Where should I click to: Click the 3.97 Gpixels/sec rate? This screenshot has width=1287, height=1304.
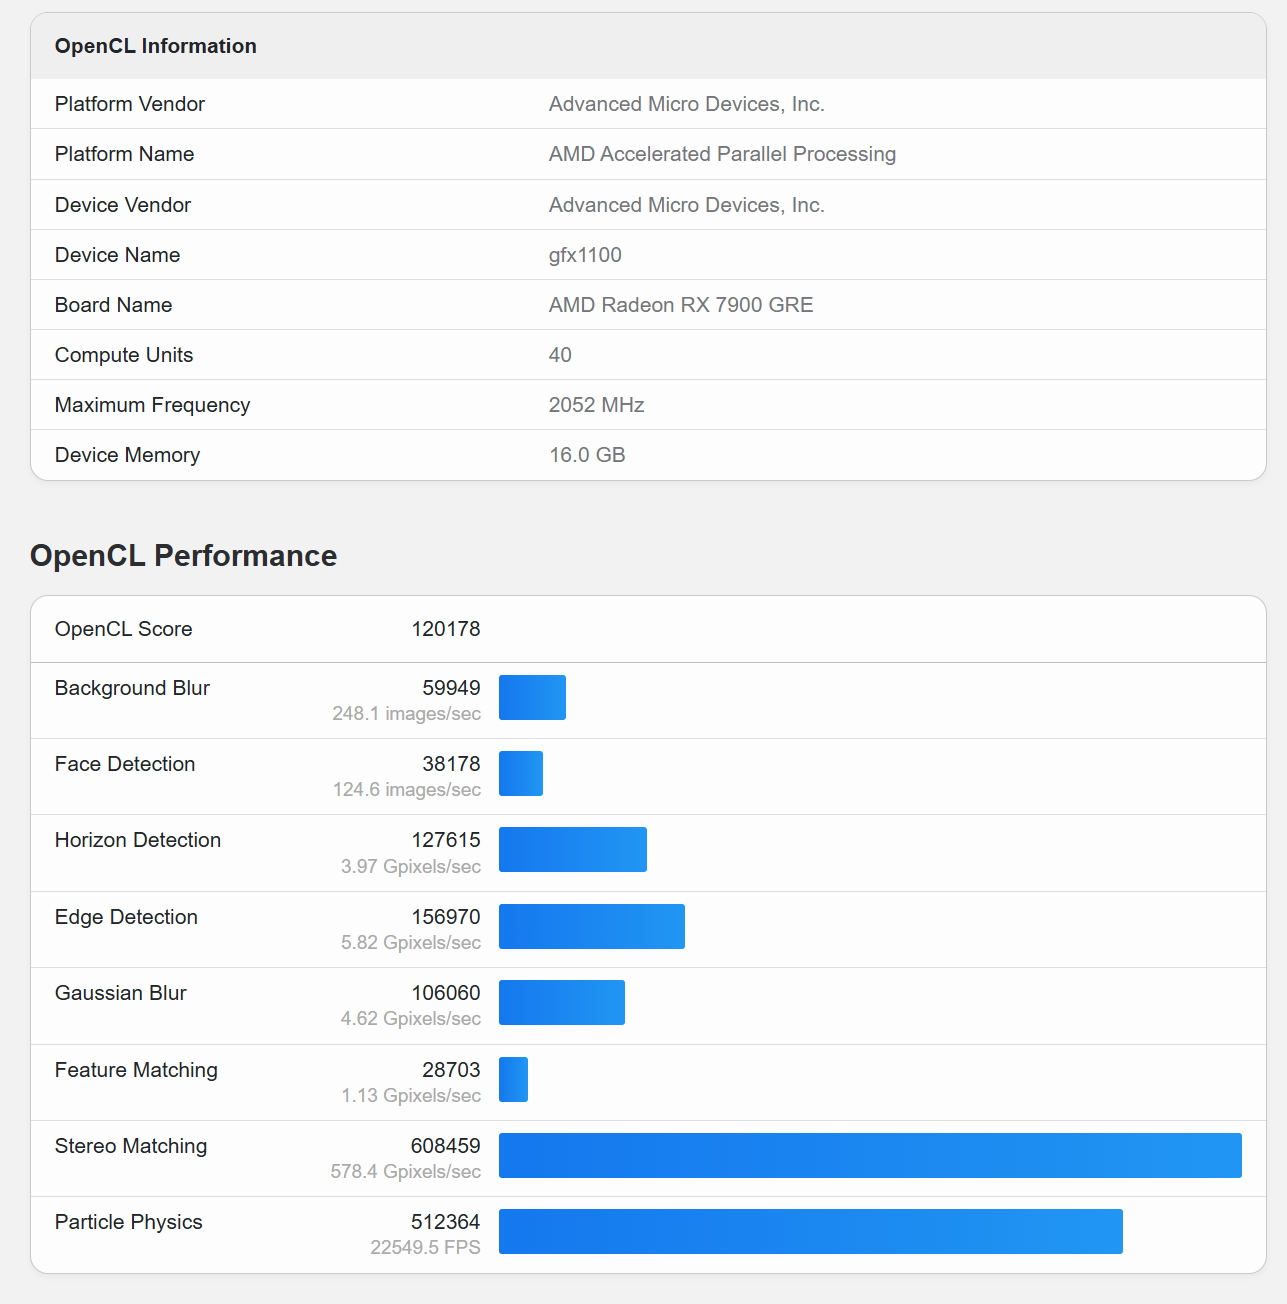click(411, 867)
